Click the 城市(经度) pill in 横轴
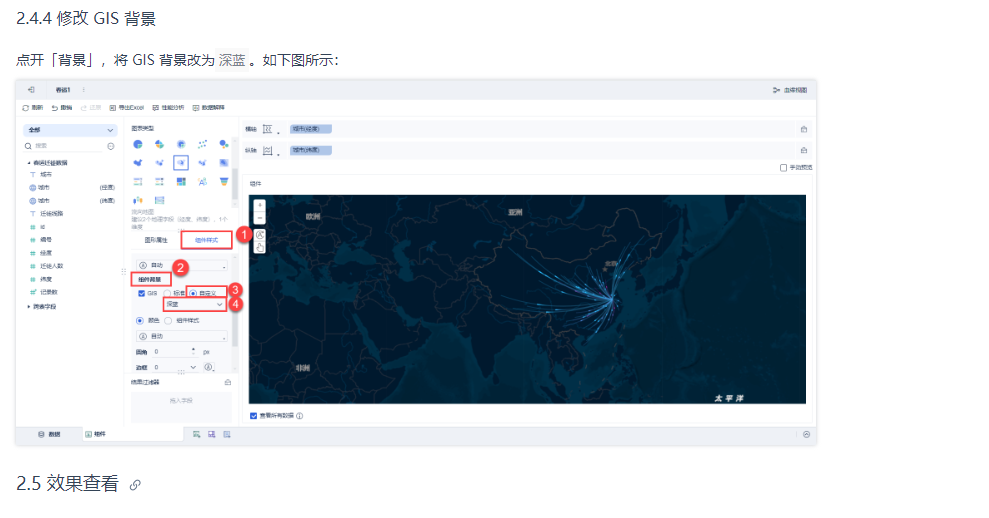The width and height of the screenshot is (989, 518). coord(310,129)
